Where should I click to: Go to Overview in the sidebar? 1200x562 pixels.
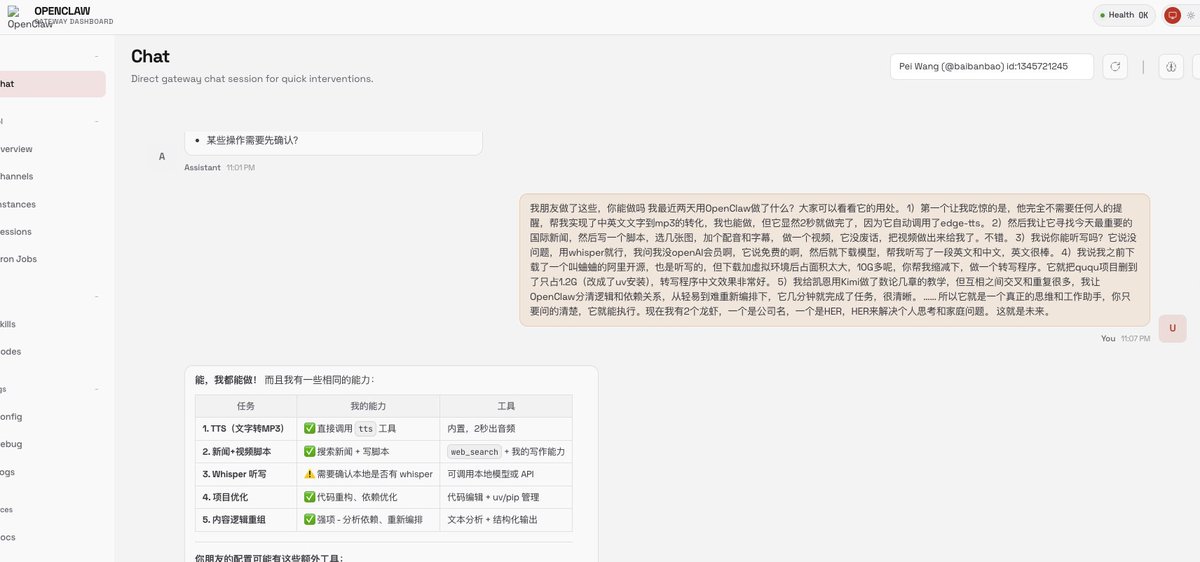[x=50, y=149]
